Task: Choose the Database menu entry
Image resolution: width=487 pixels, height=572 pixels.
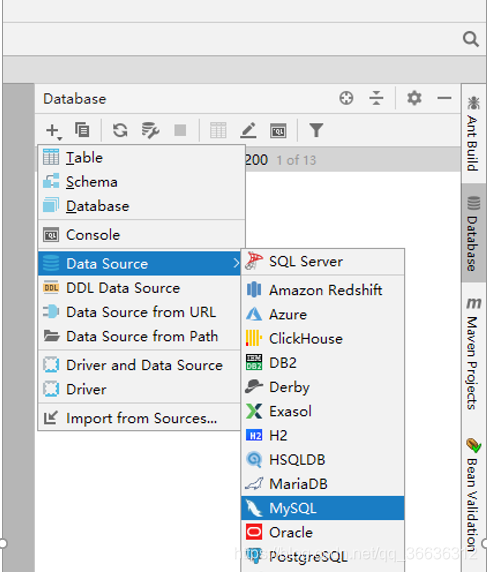Action: pos(141,206)
